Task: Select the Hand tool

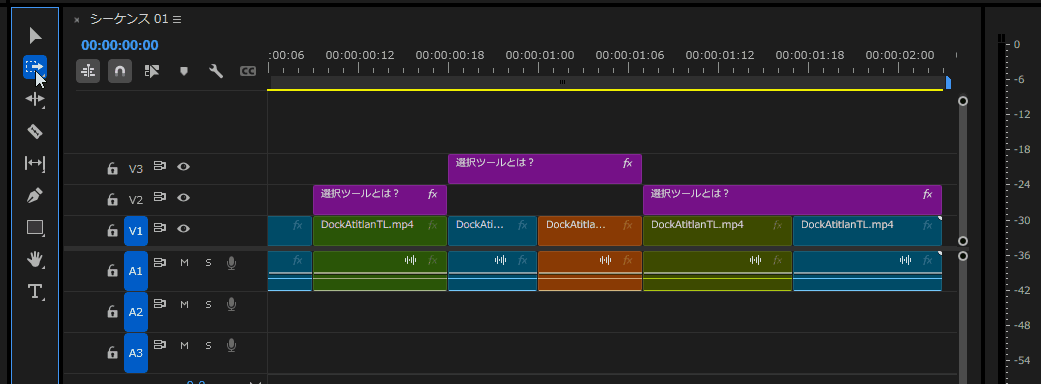Action: [35, 260]
